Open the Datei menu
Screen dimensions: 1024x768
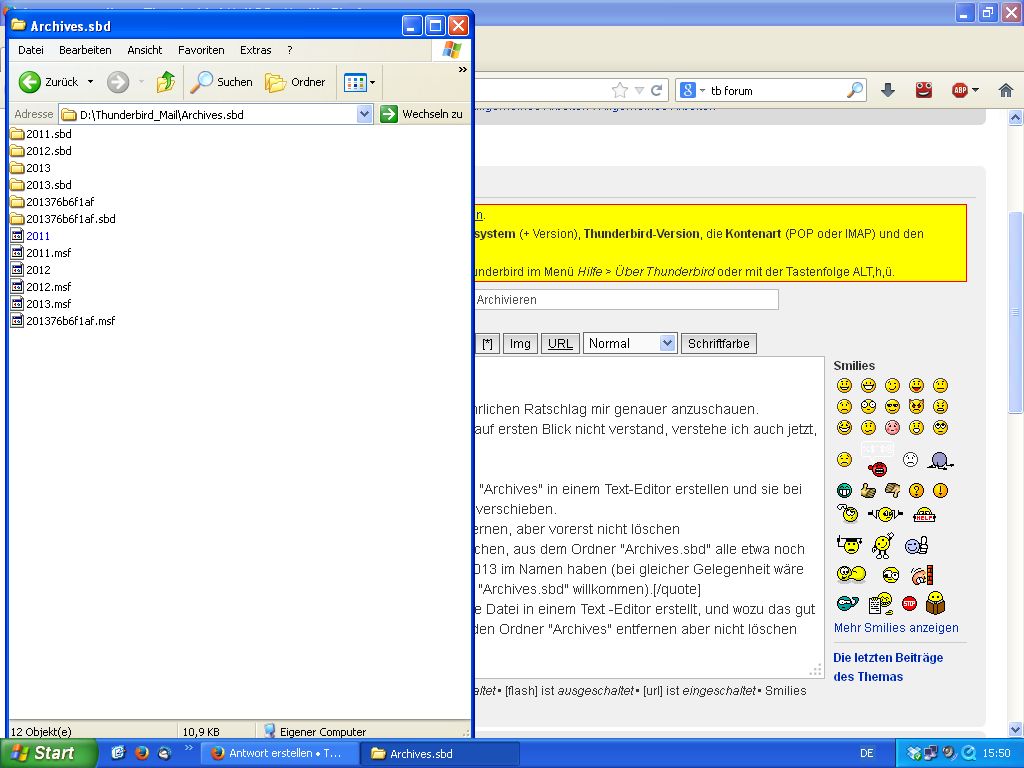31,50
